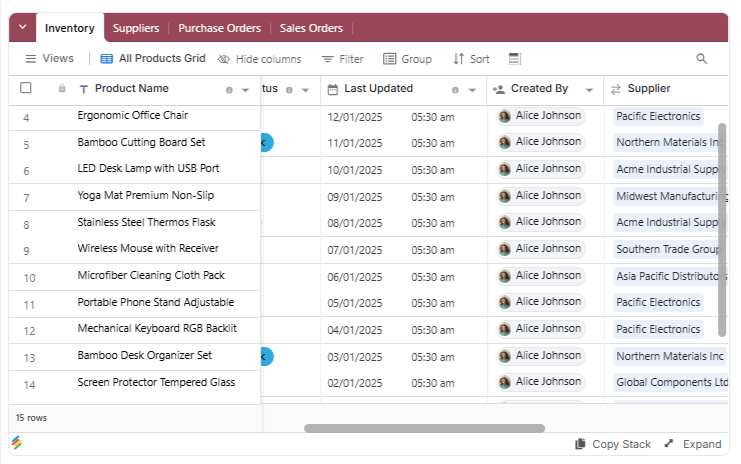Image resolution: width=741 pixels, height=464 pixels.
Task: Click Pacific Electronics supplier in row 4
Action: [x=658, y=116]
